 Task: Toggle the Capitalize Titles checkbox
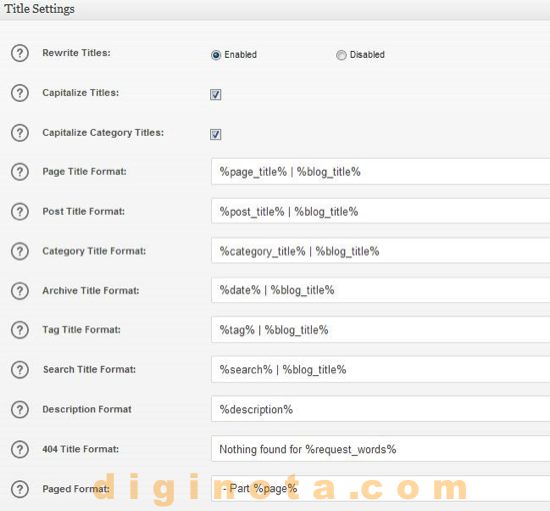[215, 94]
